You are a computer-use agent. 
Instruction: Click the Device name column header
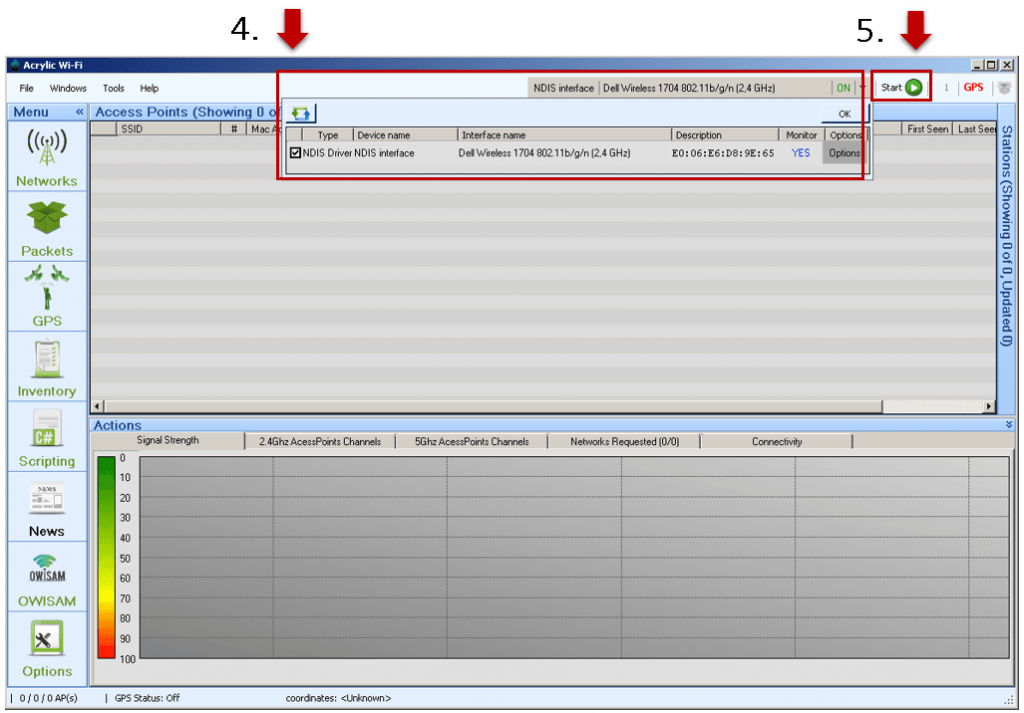click(x=405, y=135)
